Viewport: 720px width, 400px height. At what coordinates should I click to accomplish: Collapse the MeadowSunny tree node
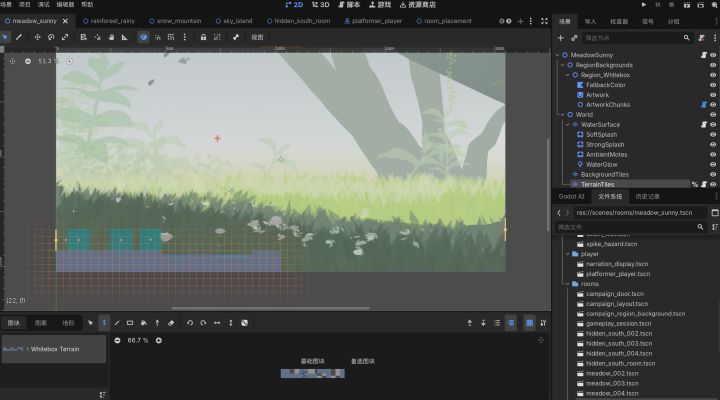pos(557,55)
